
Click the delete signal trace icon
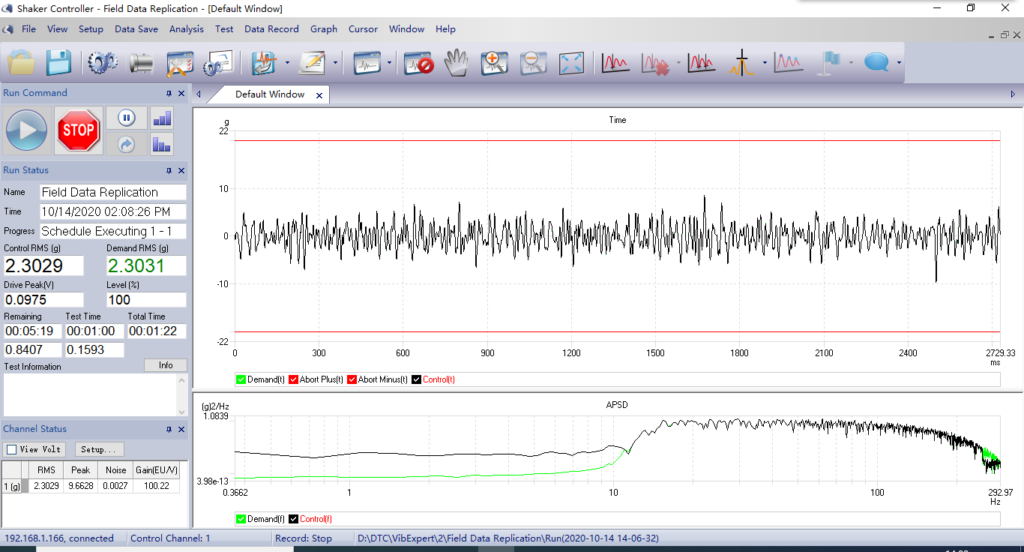(656, 63)
